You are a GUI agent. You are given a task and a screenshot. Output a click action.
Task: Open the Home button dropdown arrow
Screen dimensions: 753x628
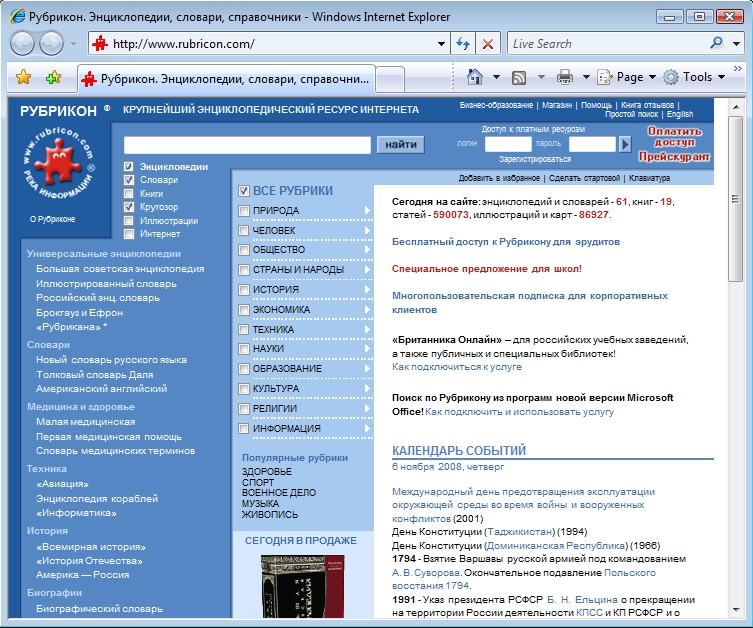point(496,77)
